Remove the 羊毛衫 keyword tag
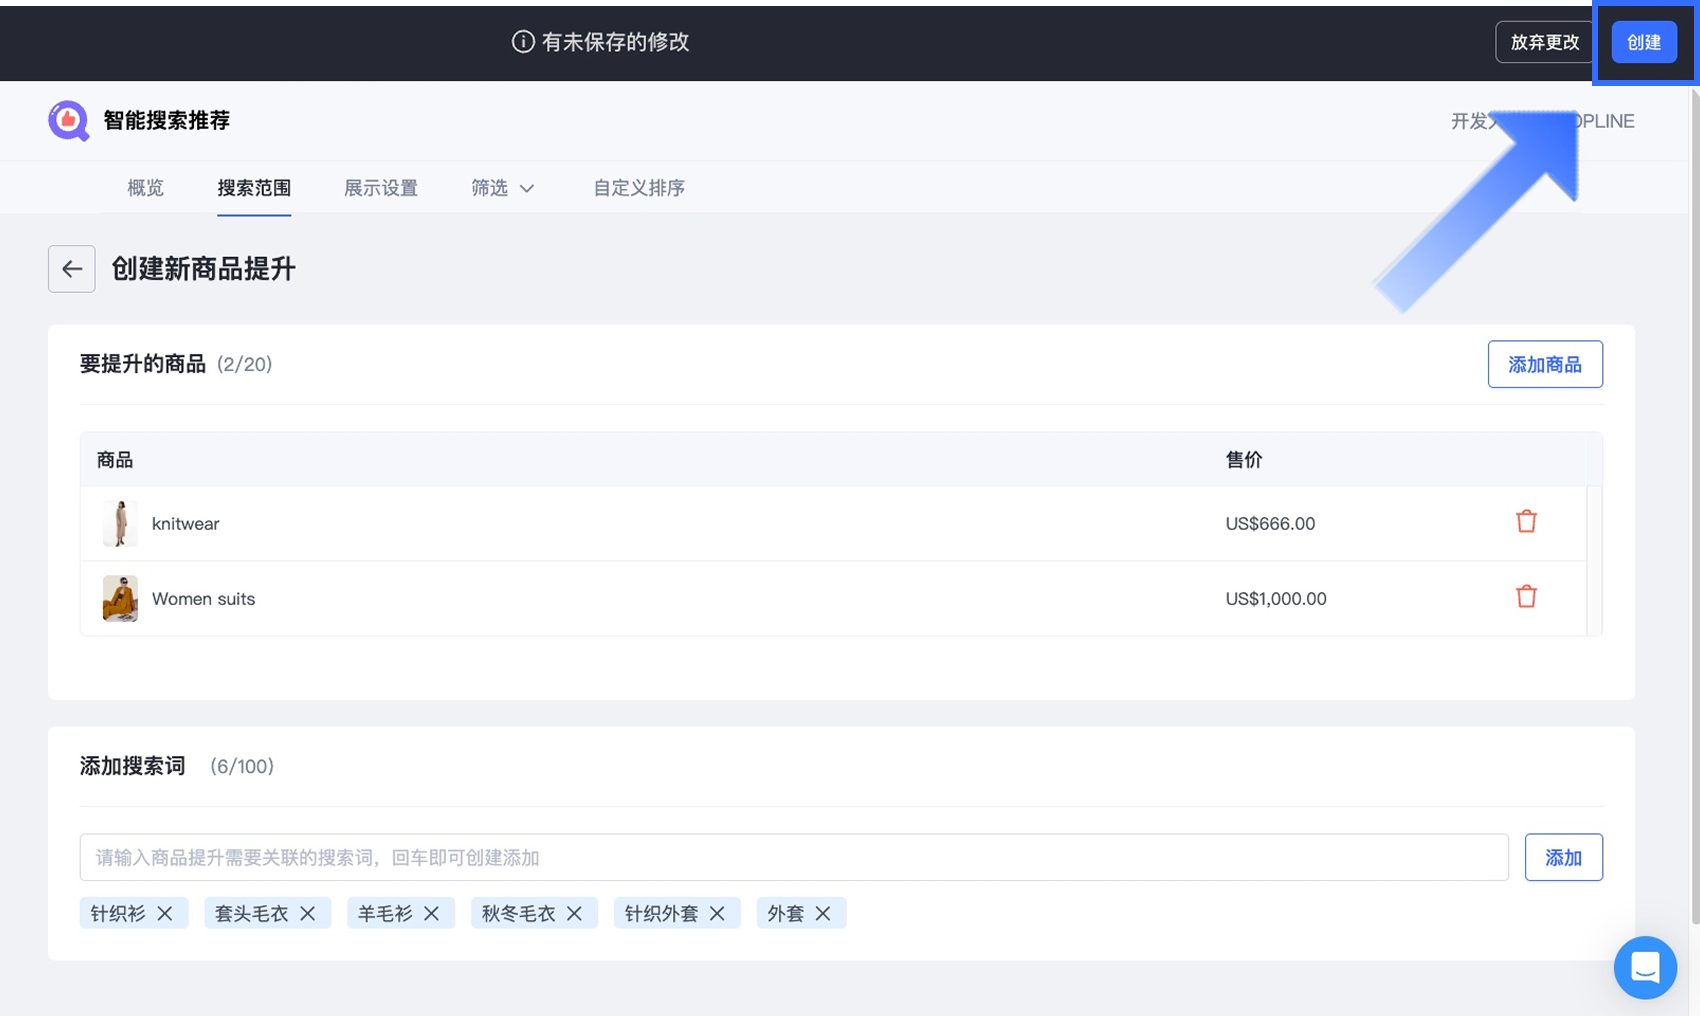 pos(432,913)
